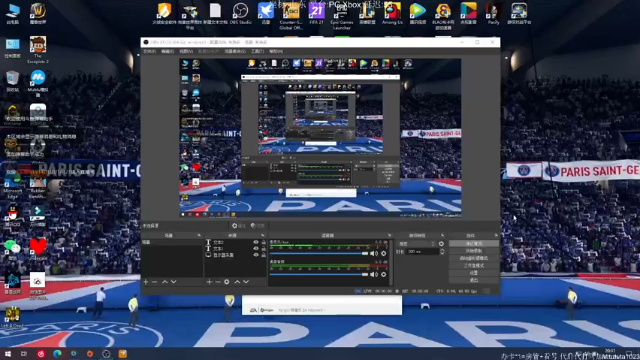
Task: Click the 开始录制 start recording button
Action: coord(473,251)
